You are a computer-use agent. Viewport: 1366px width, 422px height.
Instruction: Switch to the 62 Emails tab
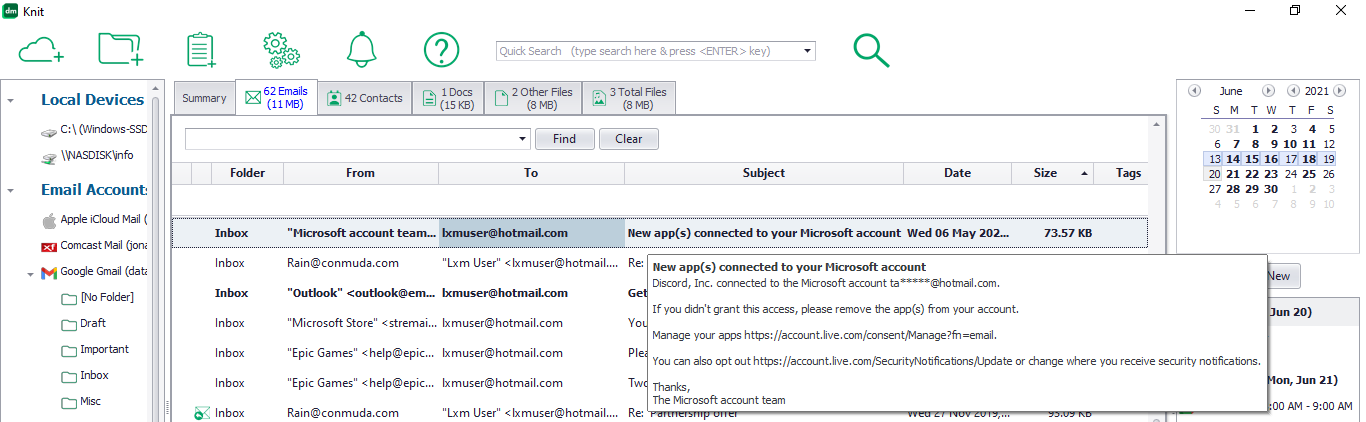(277, 97)
